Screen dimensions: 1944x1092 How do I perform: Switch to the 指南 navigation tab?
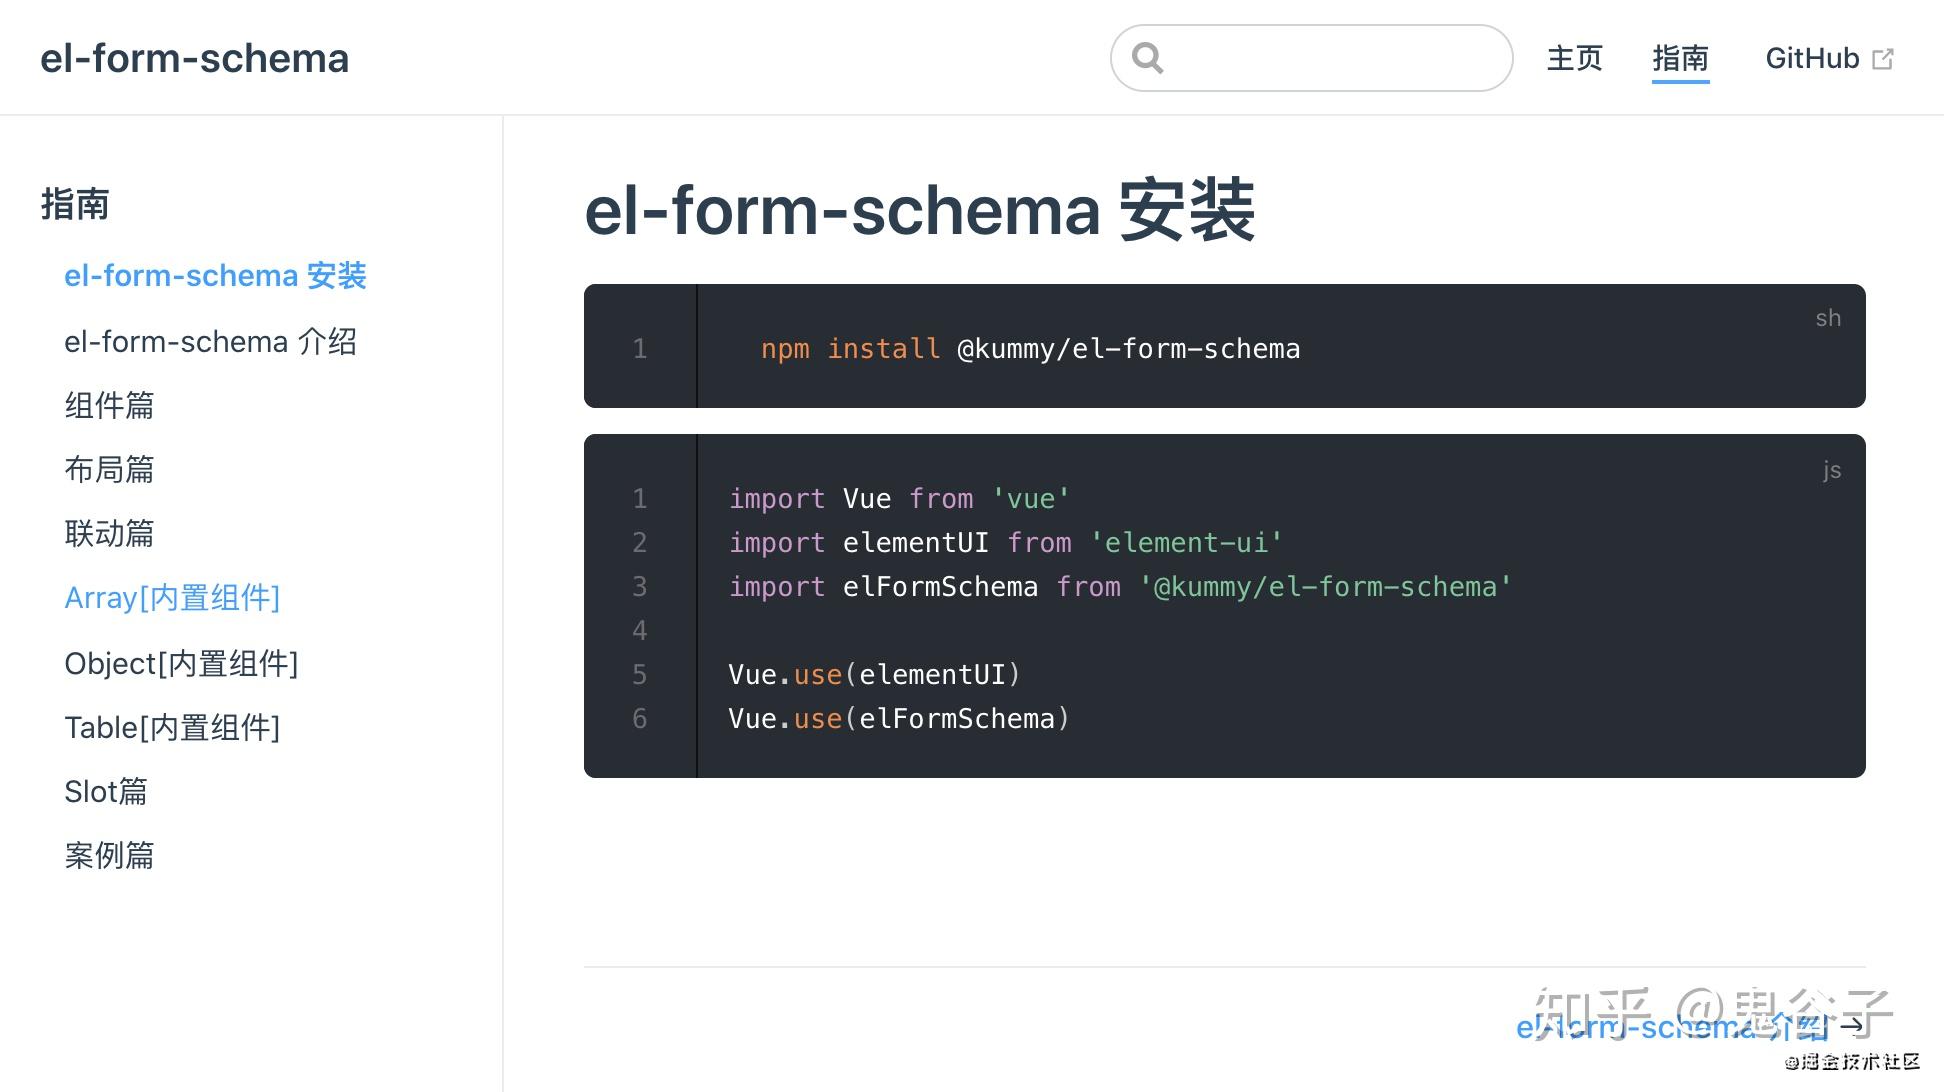point(1680,59)
